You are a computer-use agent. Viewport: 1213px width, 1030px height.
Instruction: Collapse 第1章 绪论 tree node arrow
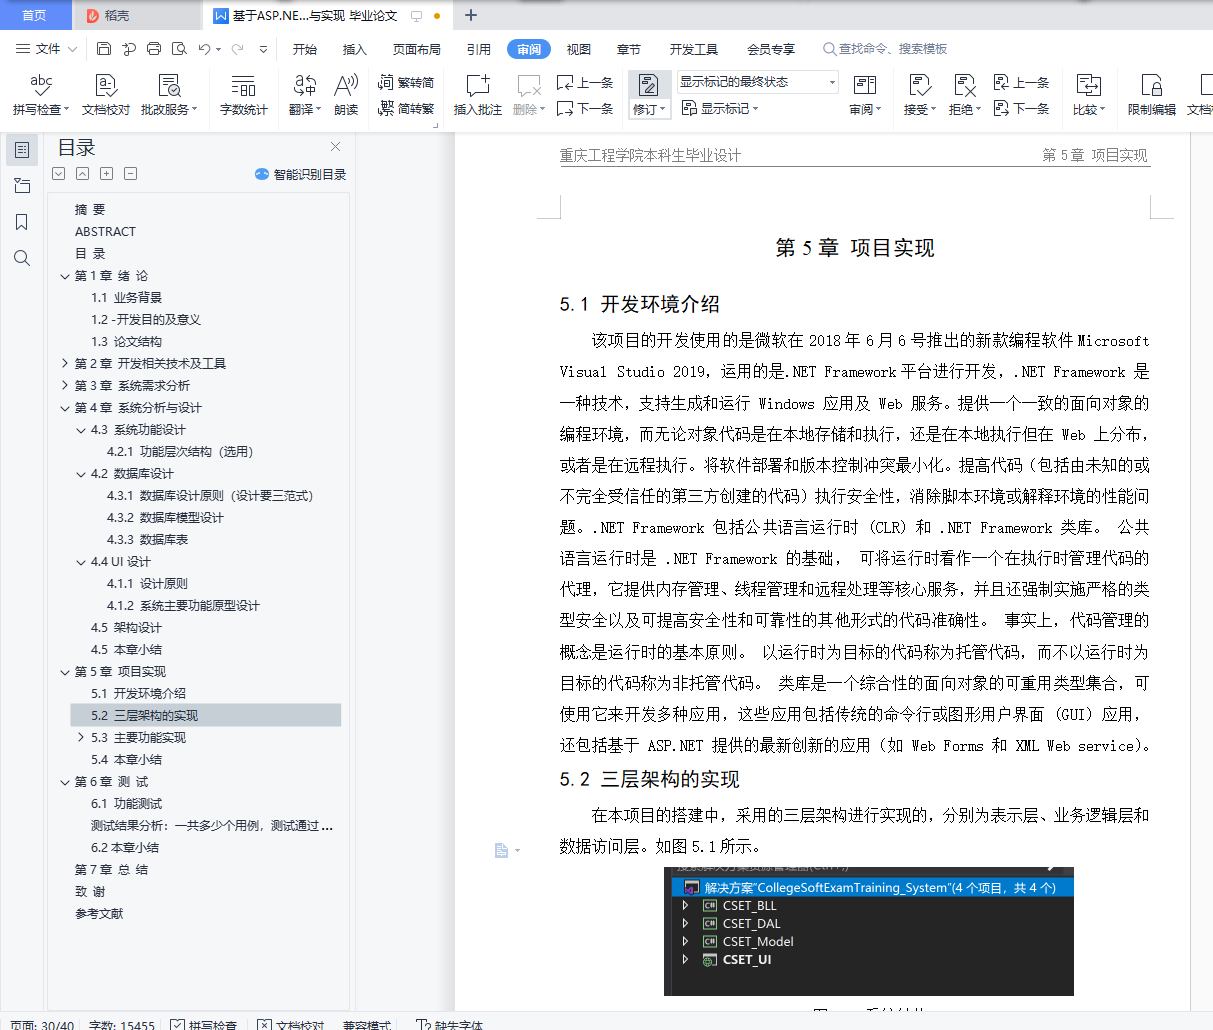tap(65, 276)
